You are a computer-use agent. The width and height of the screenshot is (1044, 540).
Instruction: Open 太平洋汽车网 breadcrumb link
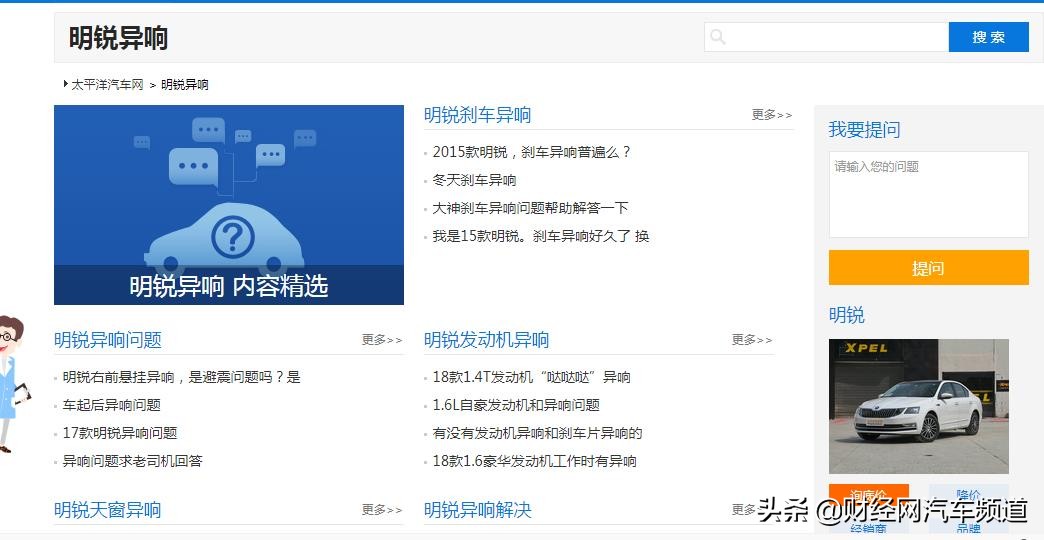tap(107, 85)
